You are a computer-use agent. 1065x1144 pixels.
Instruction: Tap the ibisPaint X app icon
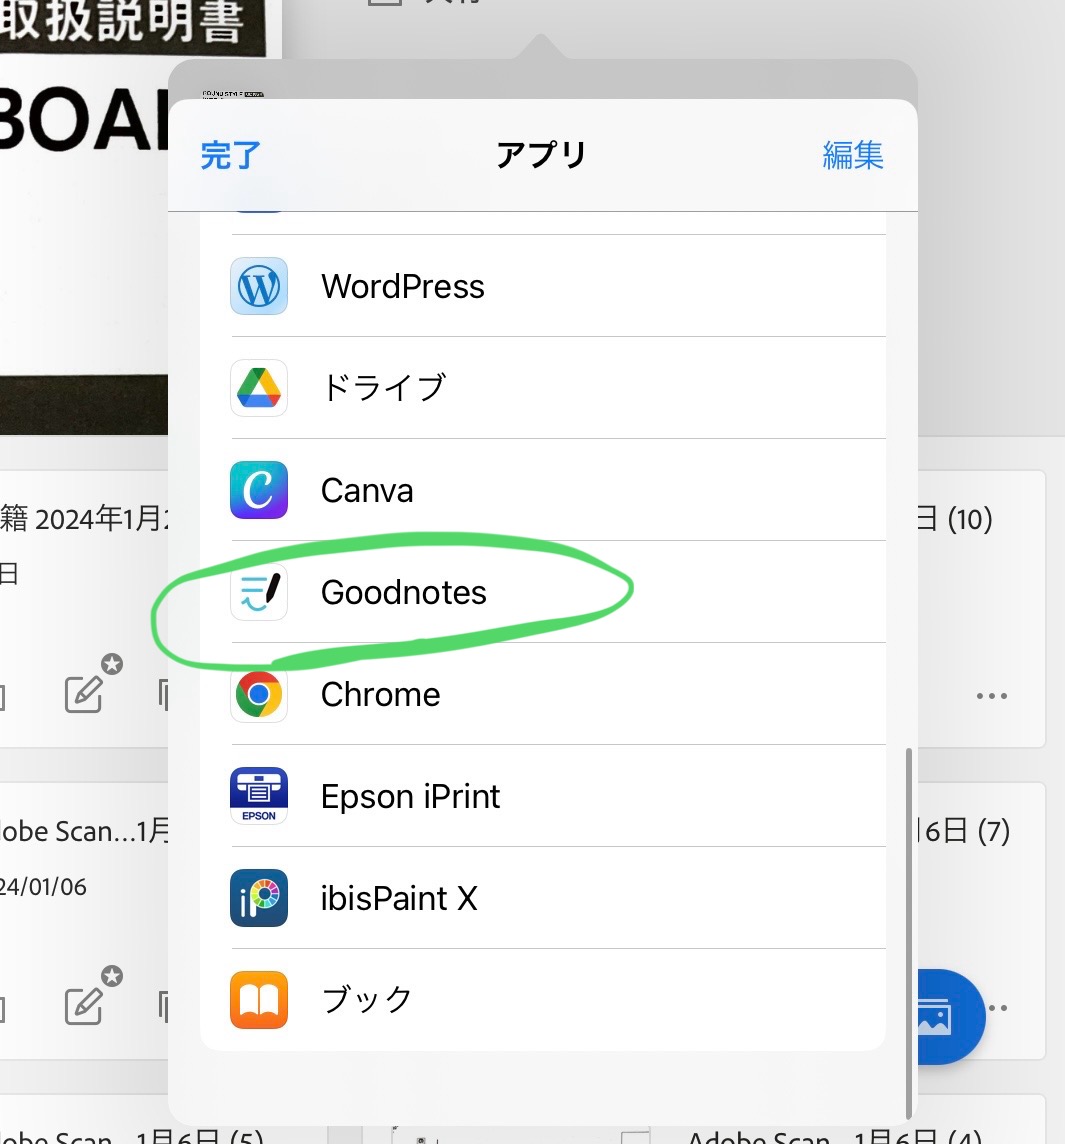pos(259,898)
